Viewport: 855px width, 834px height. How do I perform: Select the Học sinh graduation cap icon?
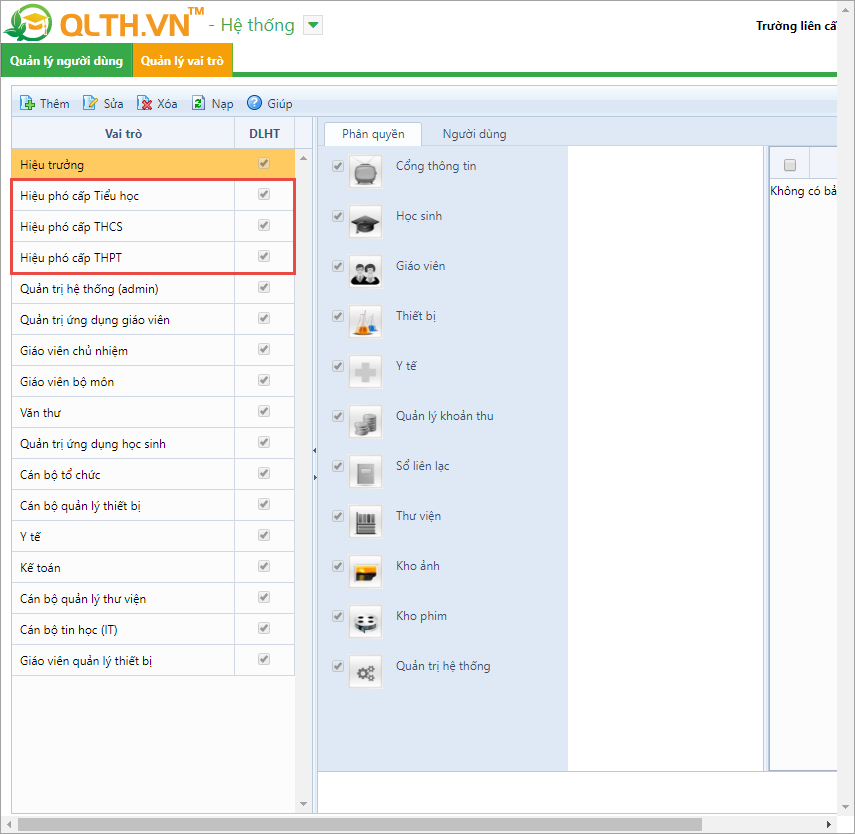point(365,222)
